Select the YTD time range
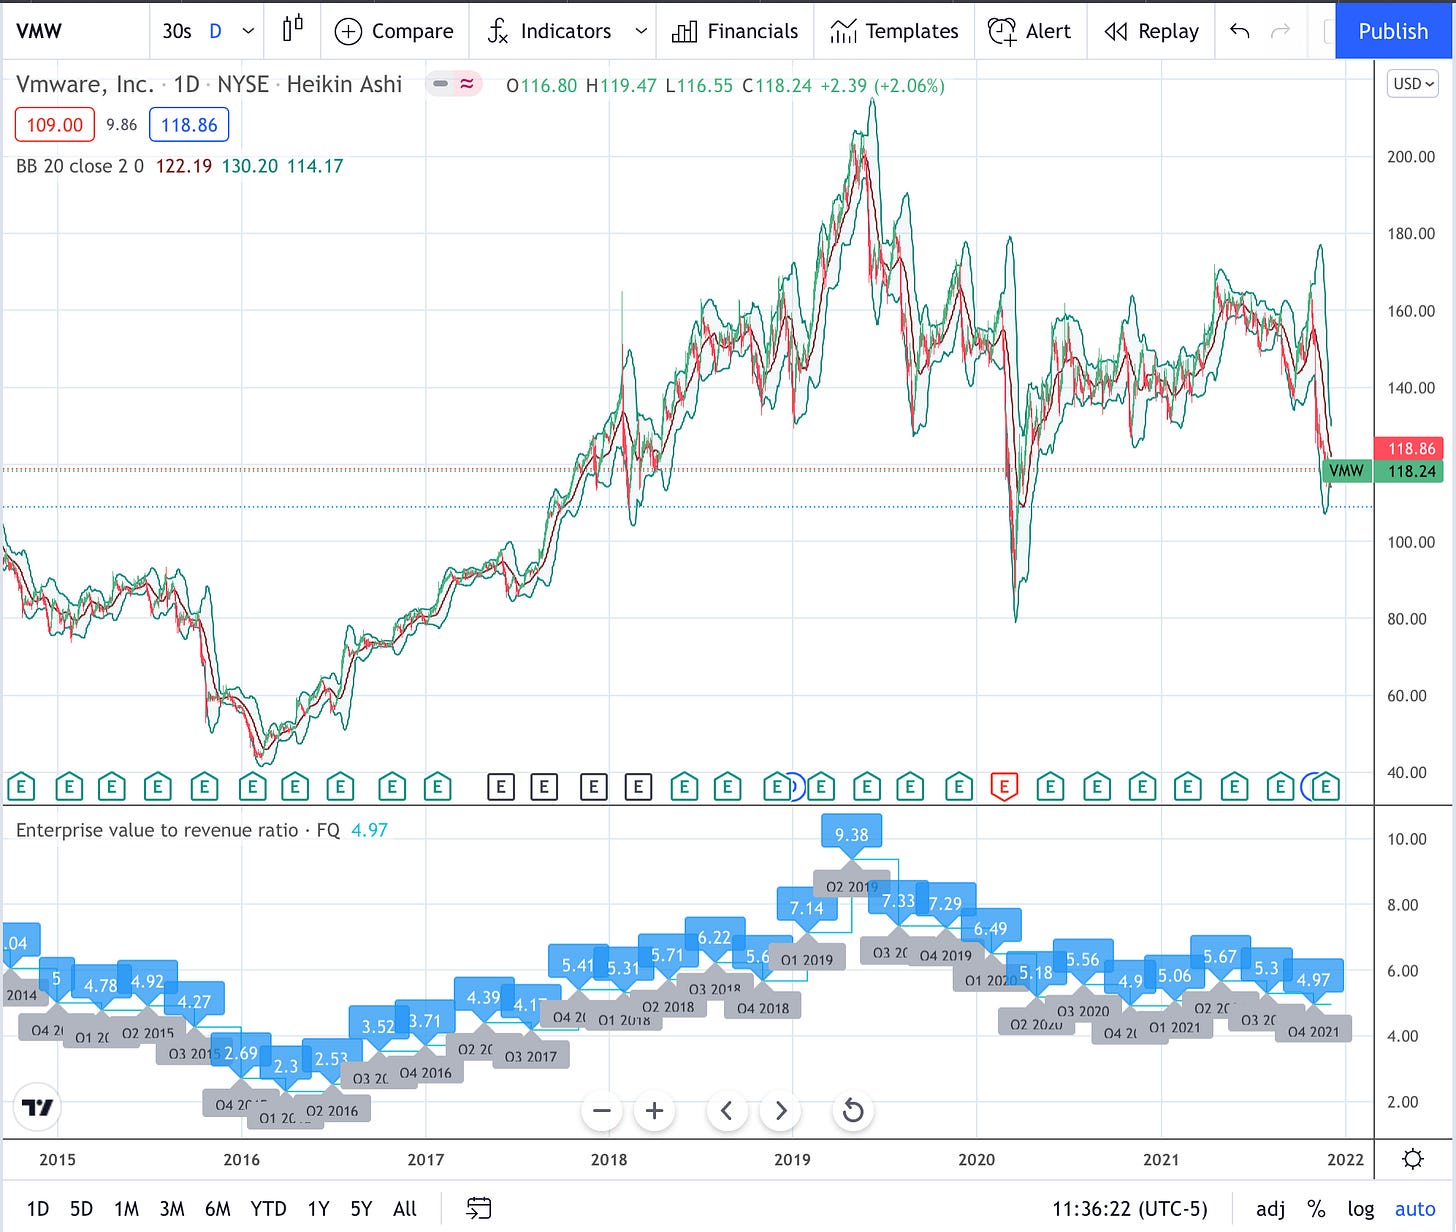 click(x=268, y=1209)
